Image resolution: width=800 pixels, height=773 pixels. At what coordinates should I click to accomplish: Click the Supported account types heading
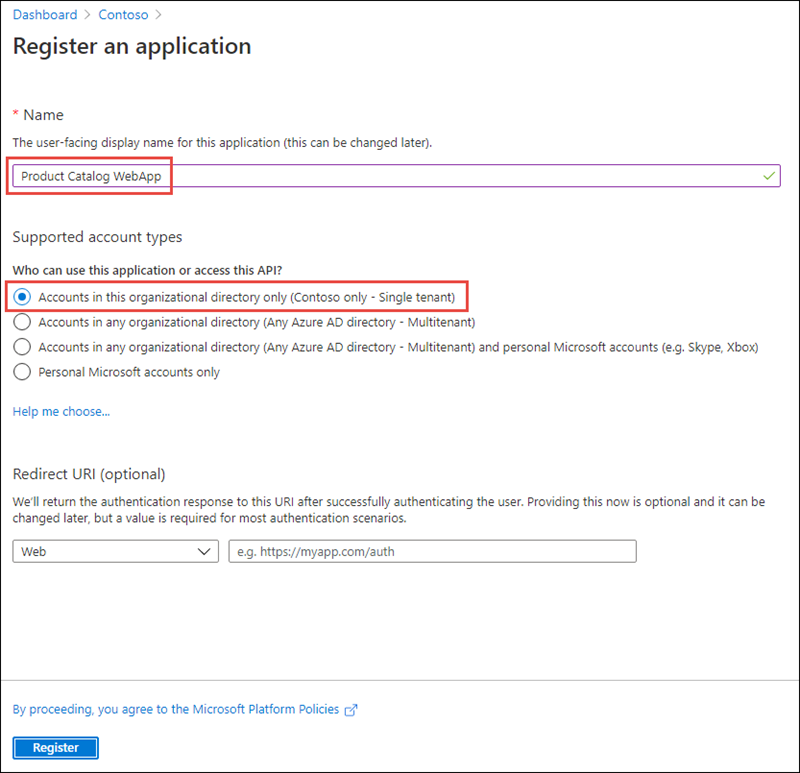pyautogui.click(x=97, y=237)
